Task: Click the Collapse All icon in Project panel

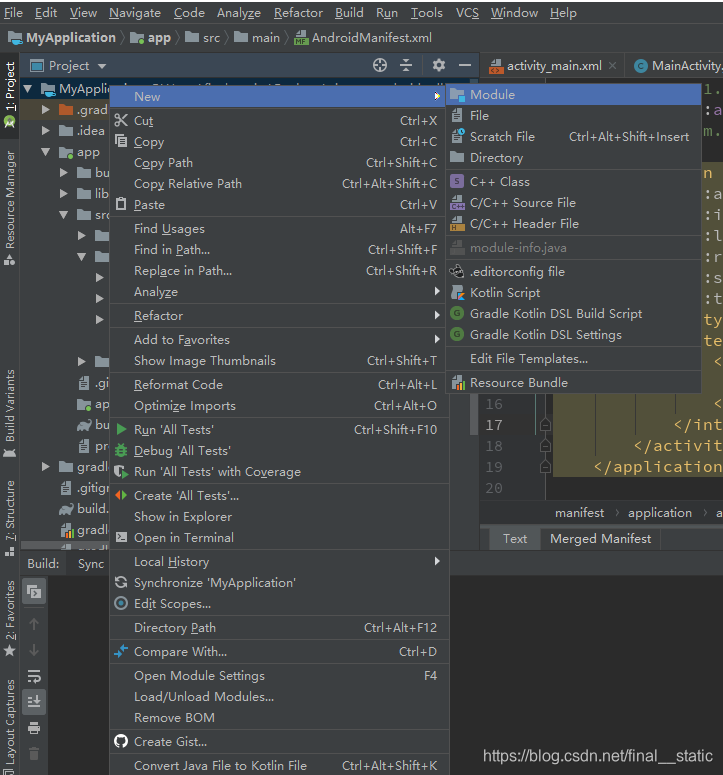Action: (x=406, y=65)
